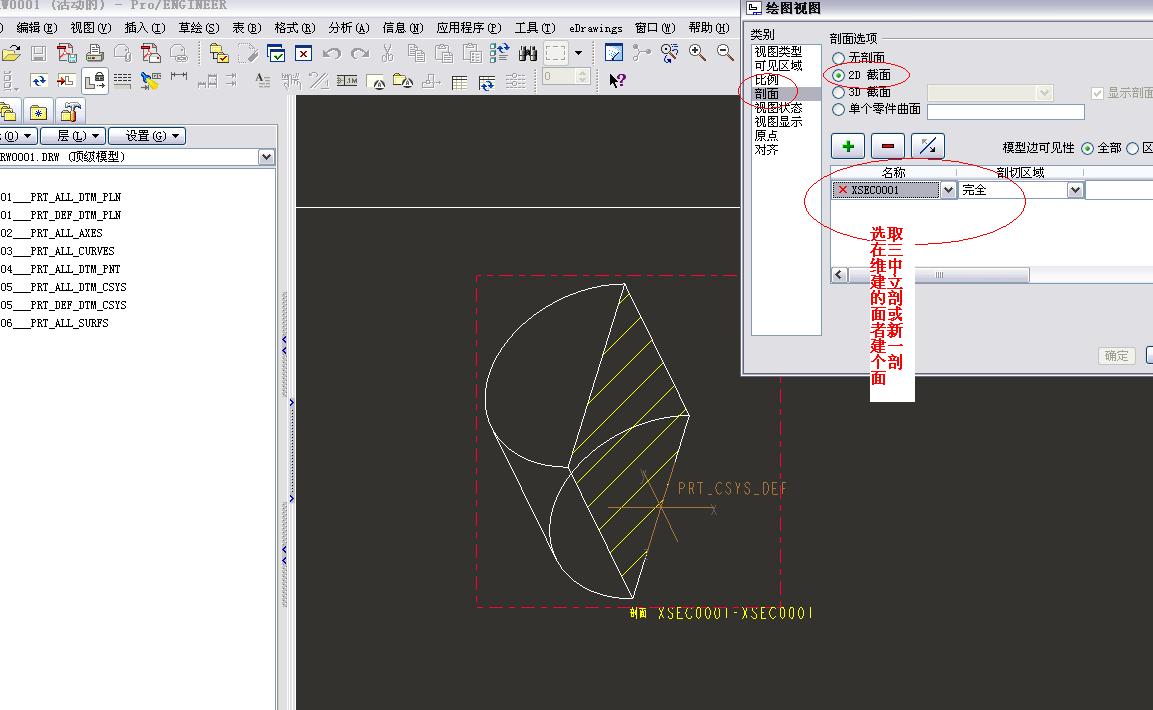Click the update tables icon
Screen dimensions: 1153x710
coord(487,82)
